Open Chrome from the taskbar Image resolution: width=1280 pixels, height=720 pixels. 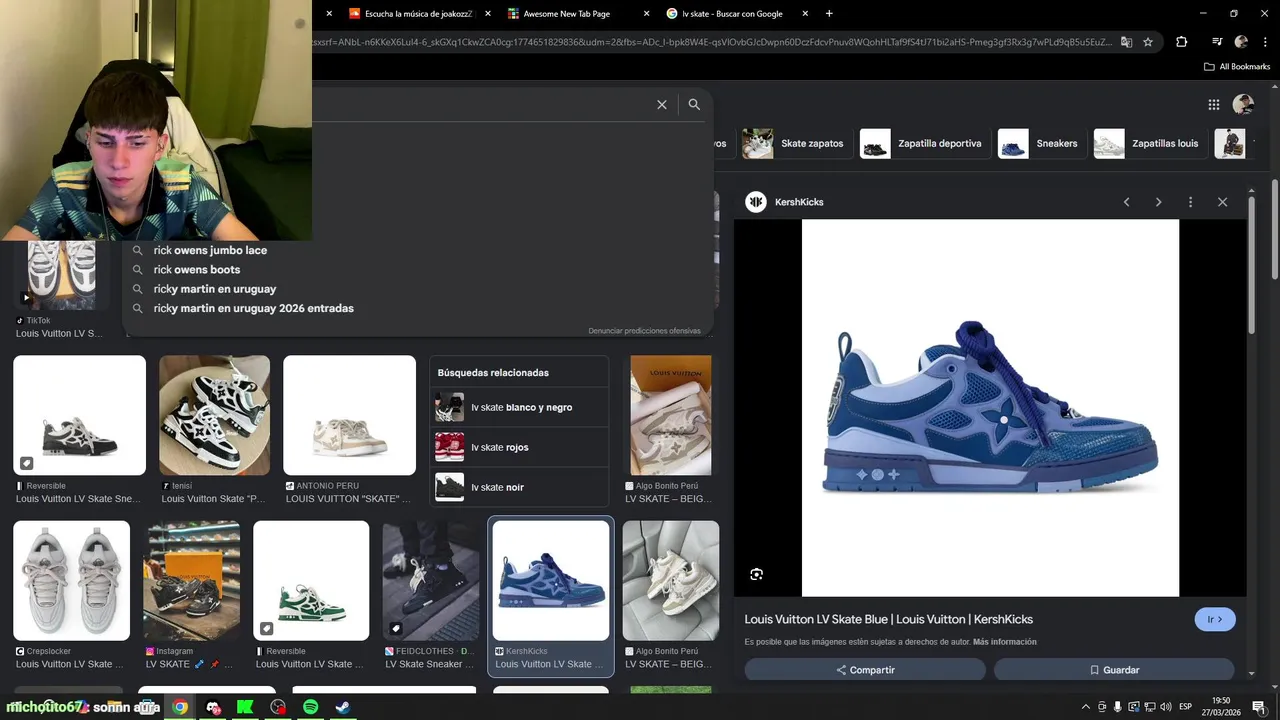pyautogui.click(x=180, y=707)
